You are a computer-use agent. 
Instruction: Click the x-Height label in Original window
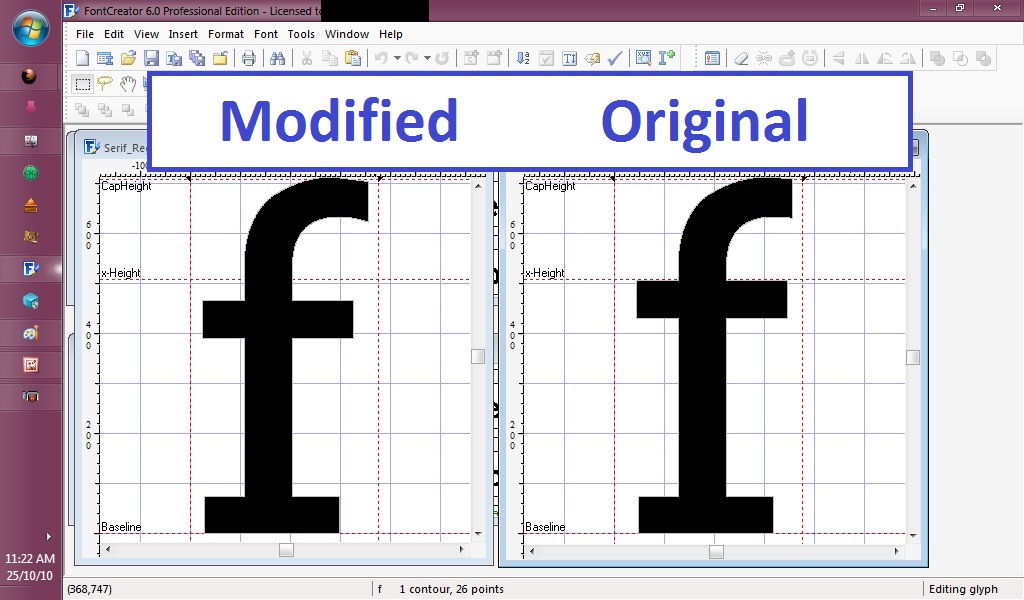[x=545, y=273]
